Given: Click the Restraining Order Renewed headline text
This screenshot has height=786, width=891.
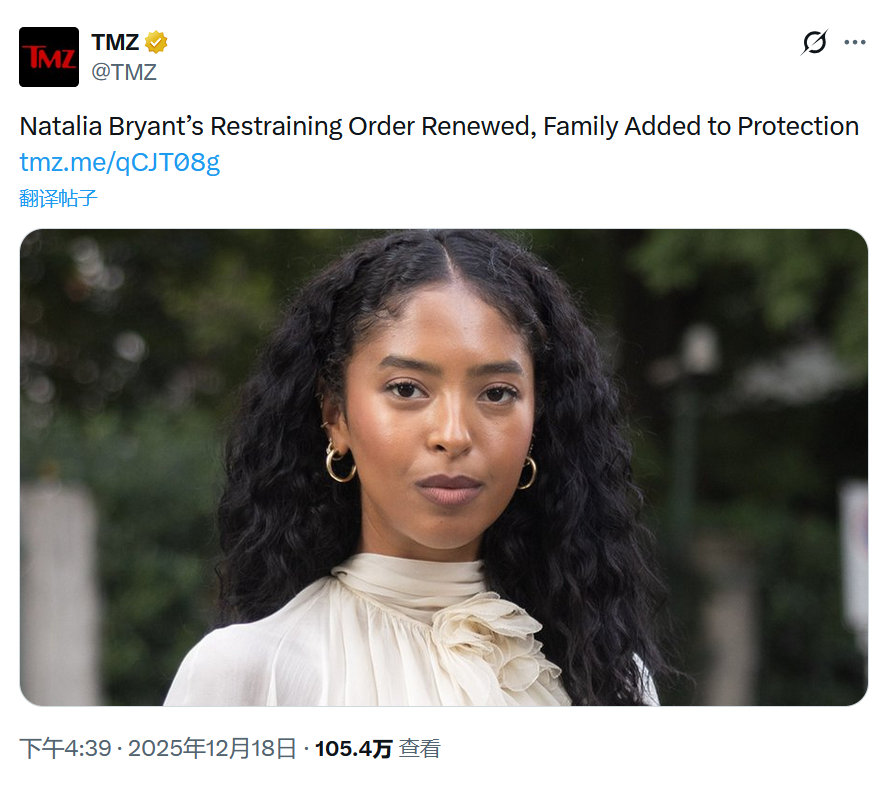Looking at the screenshot, I should 373,126.
